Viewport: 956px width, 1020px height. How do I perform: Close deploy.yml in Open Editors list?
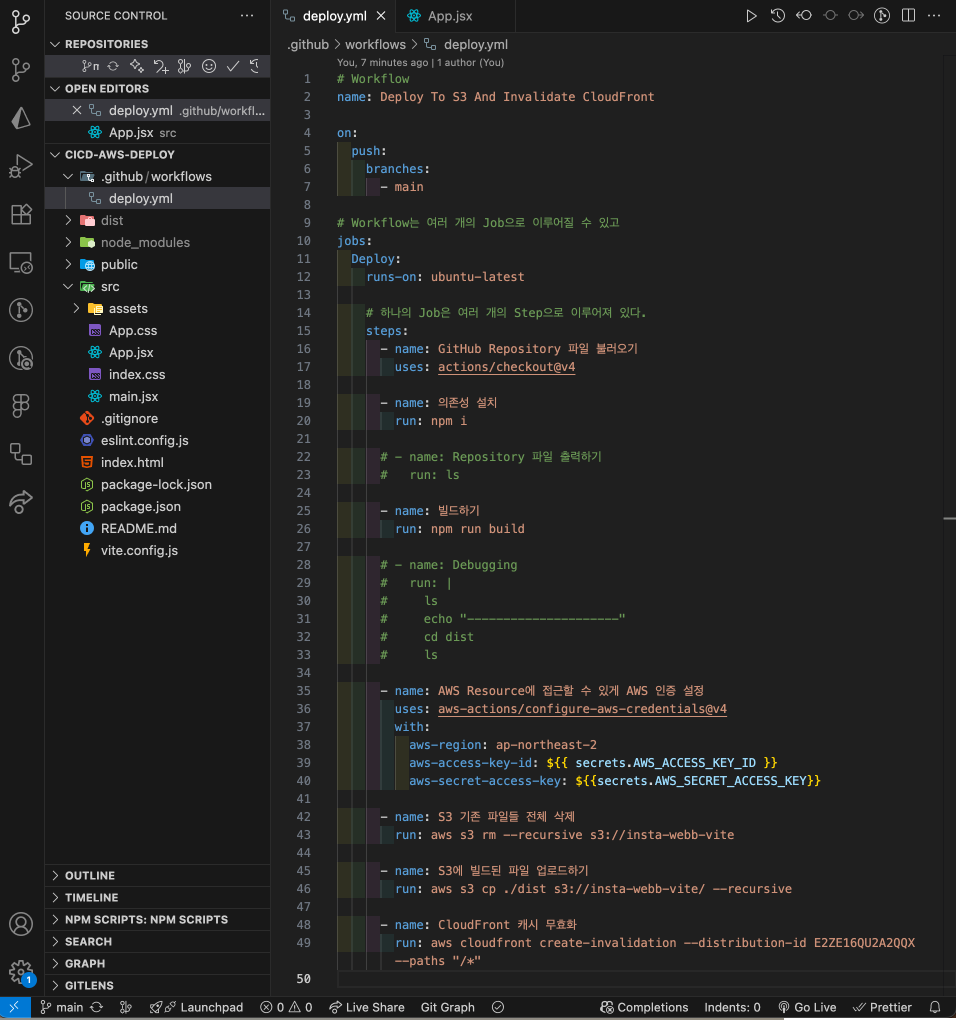[77, 110]
